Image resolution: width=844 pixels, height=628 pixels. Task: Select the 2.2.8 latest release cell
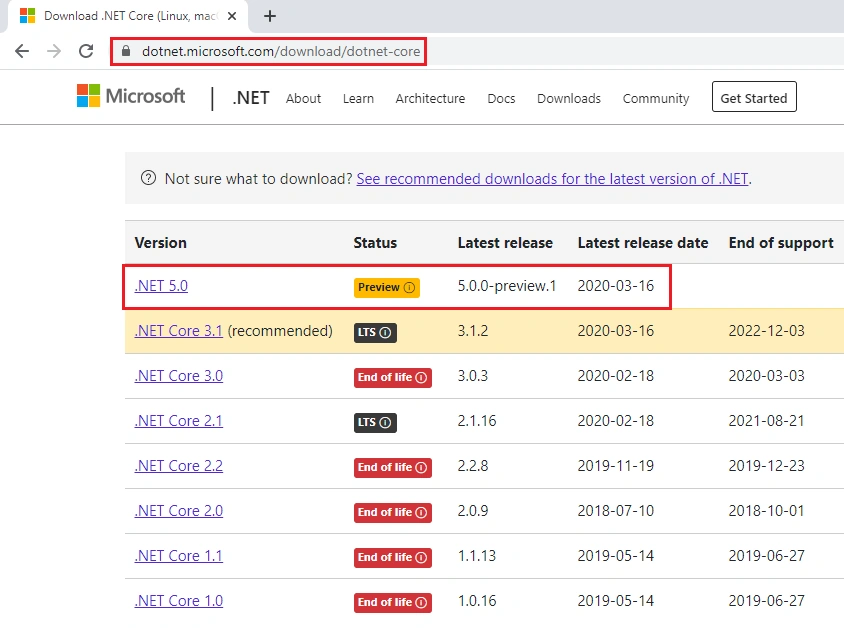click(473, 465)
